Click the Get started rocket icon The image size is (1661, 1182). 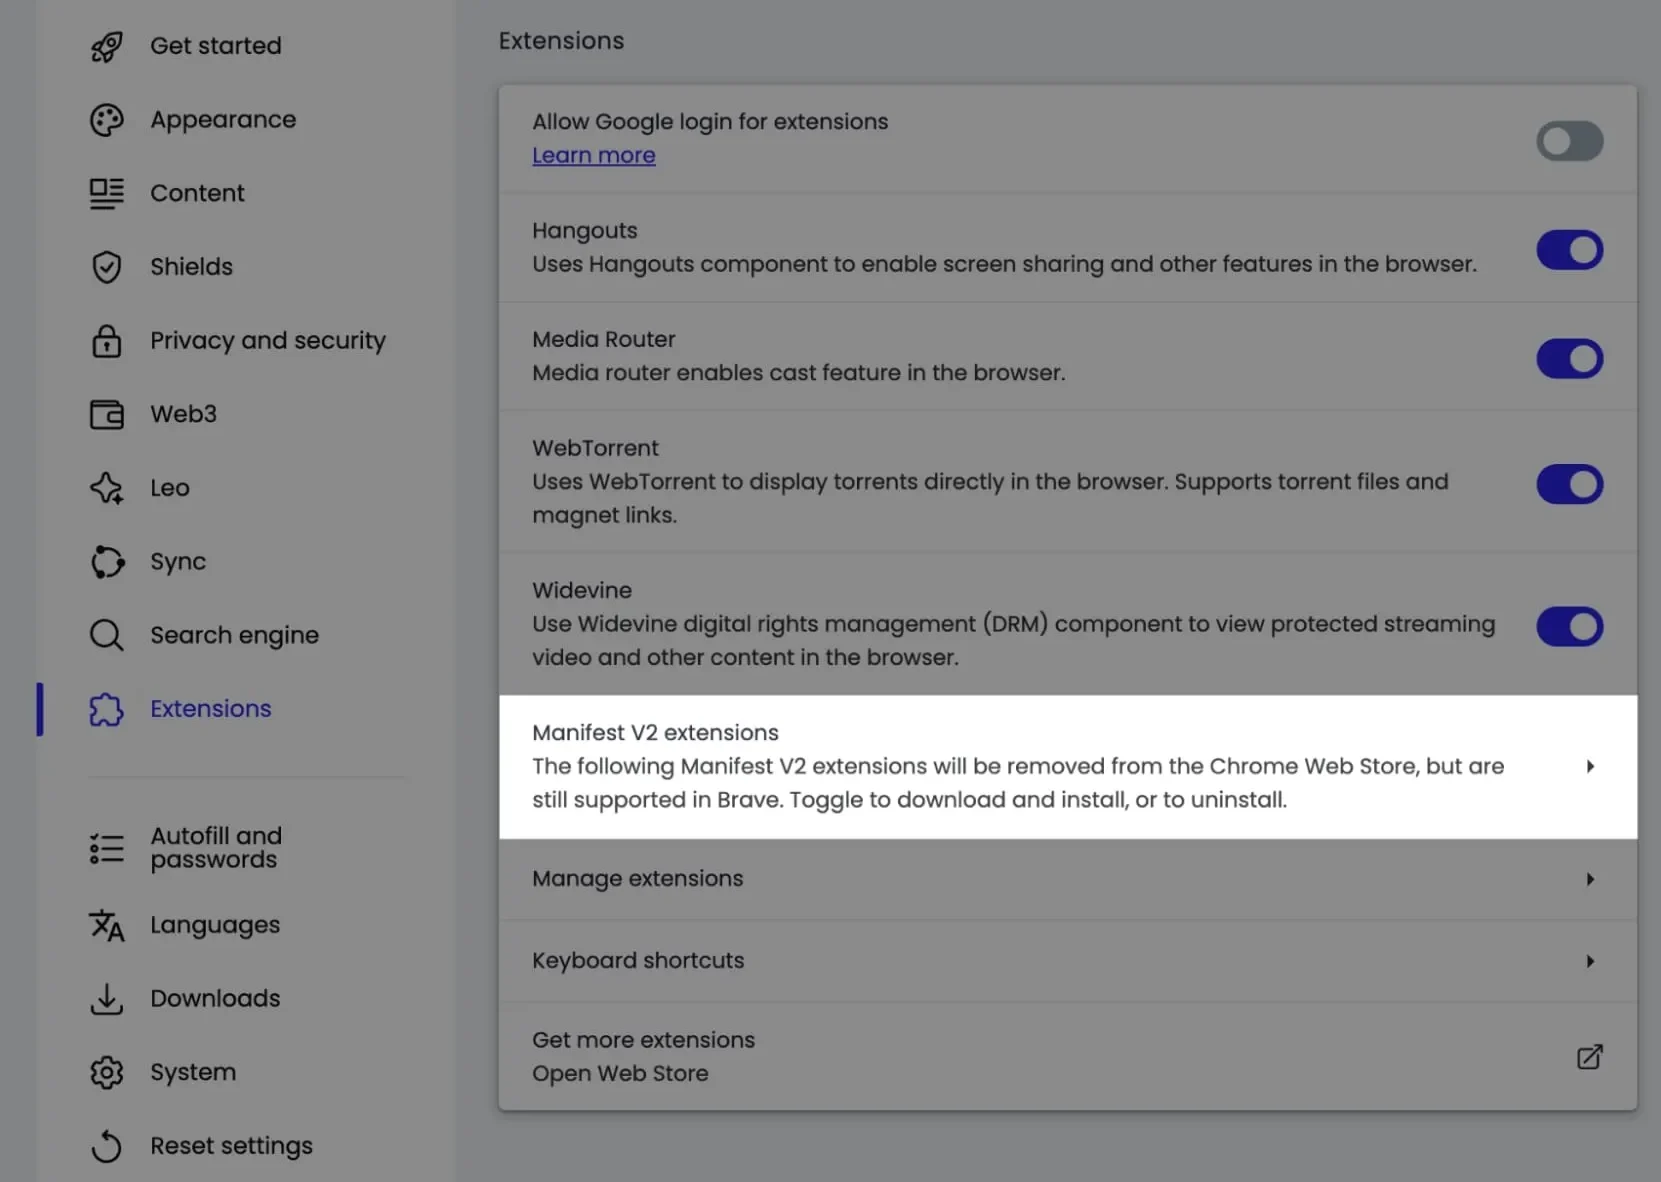tap(107, 46)
